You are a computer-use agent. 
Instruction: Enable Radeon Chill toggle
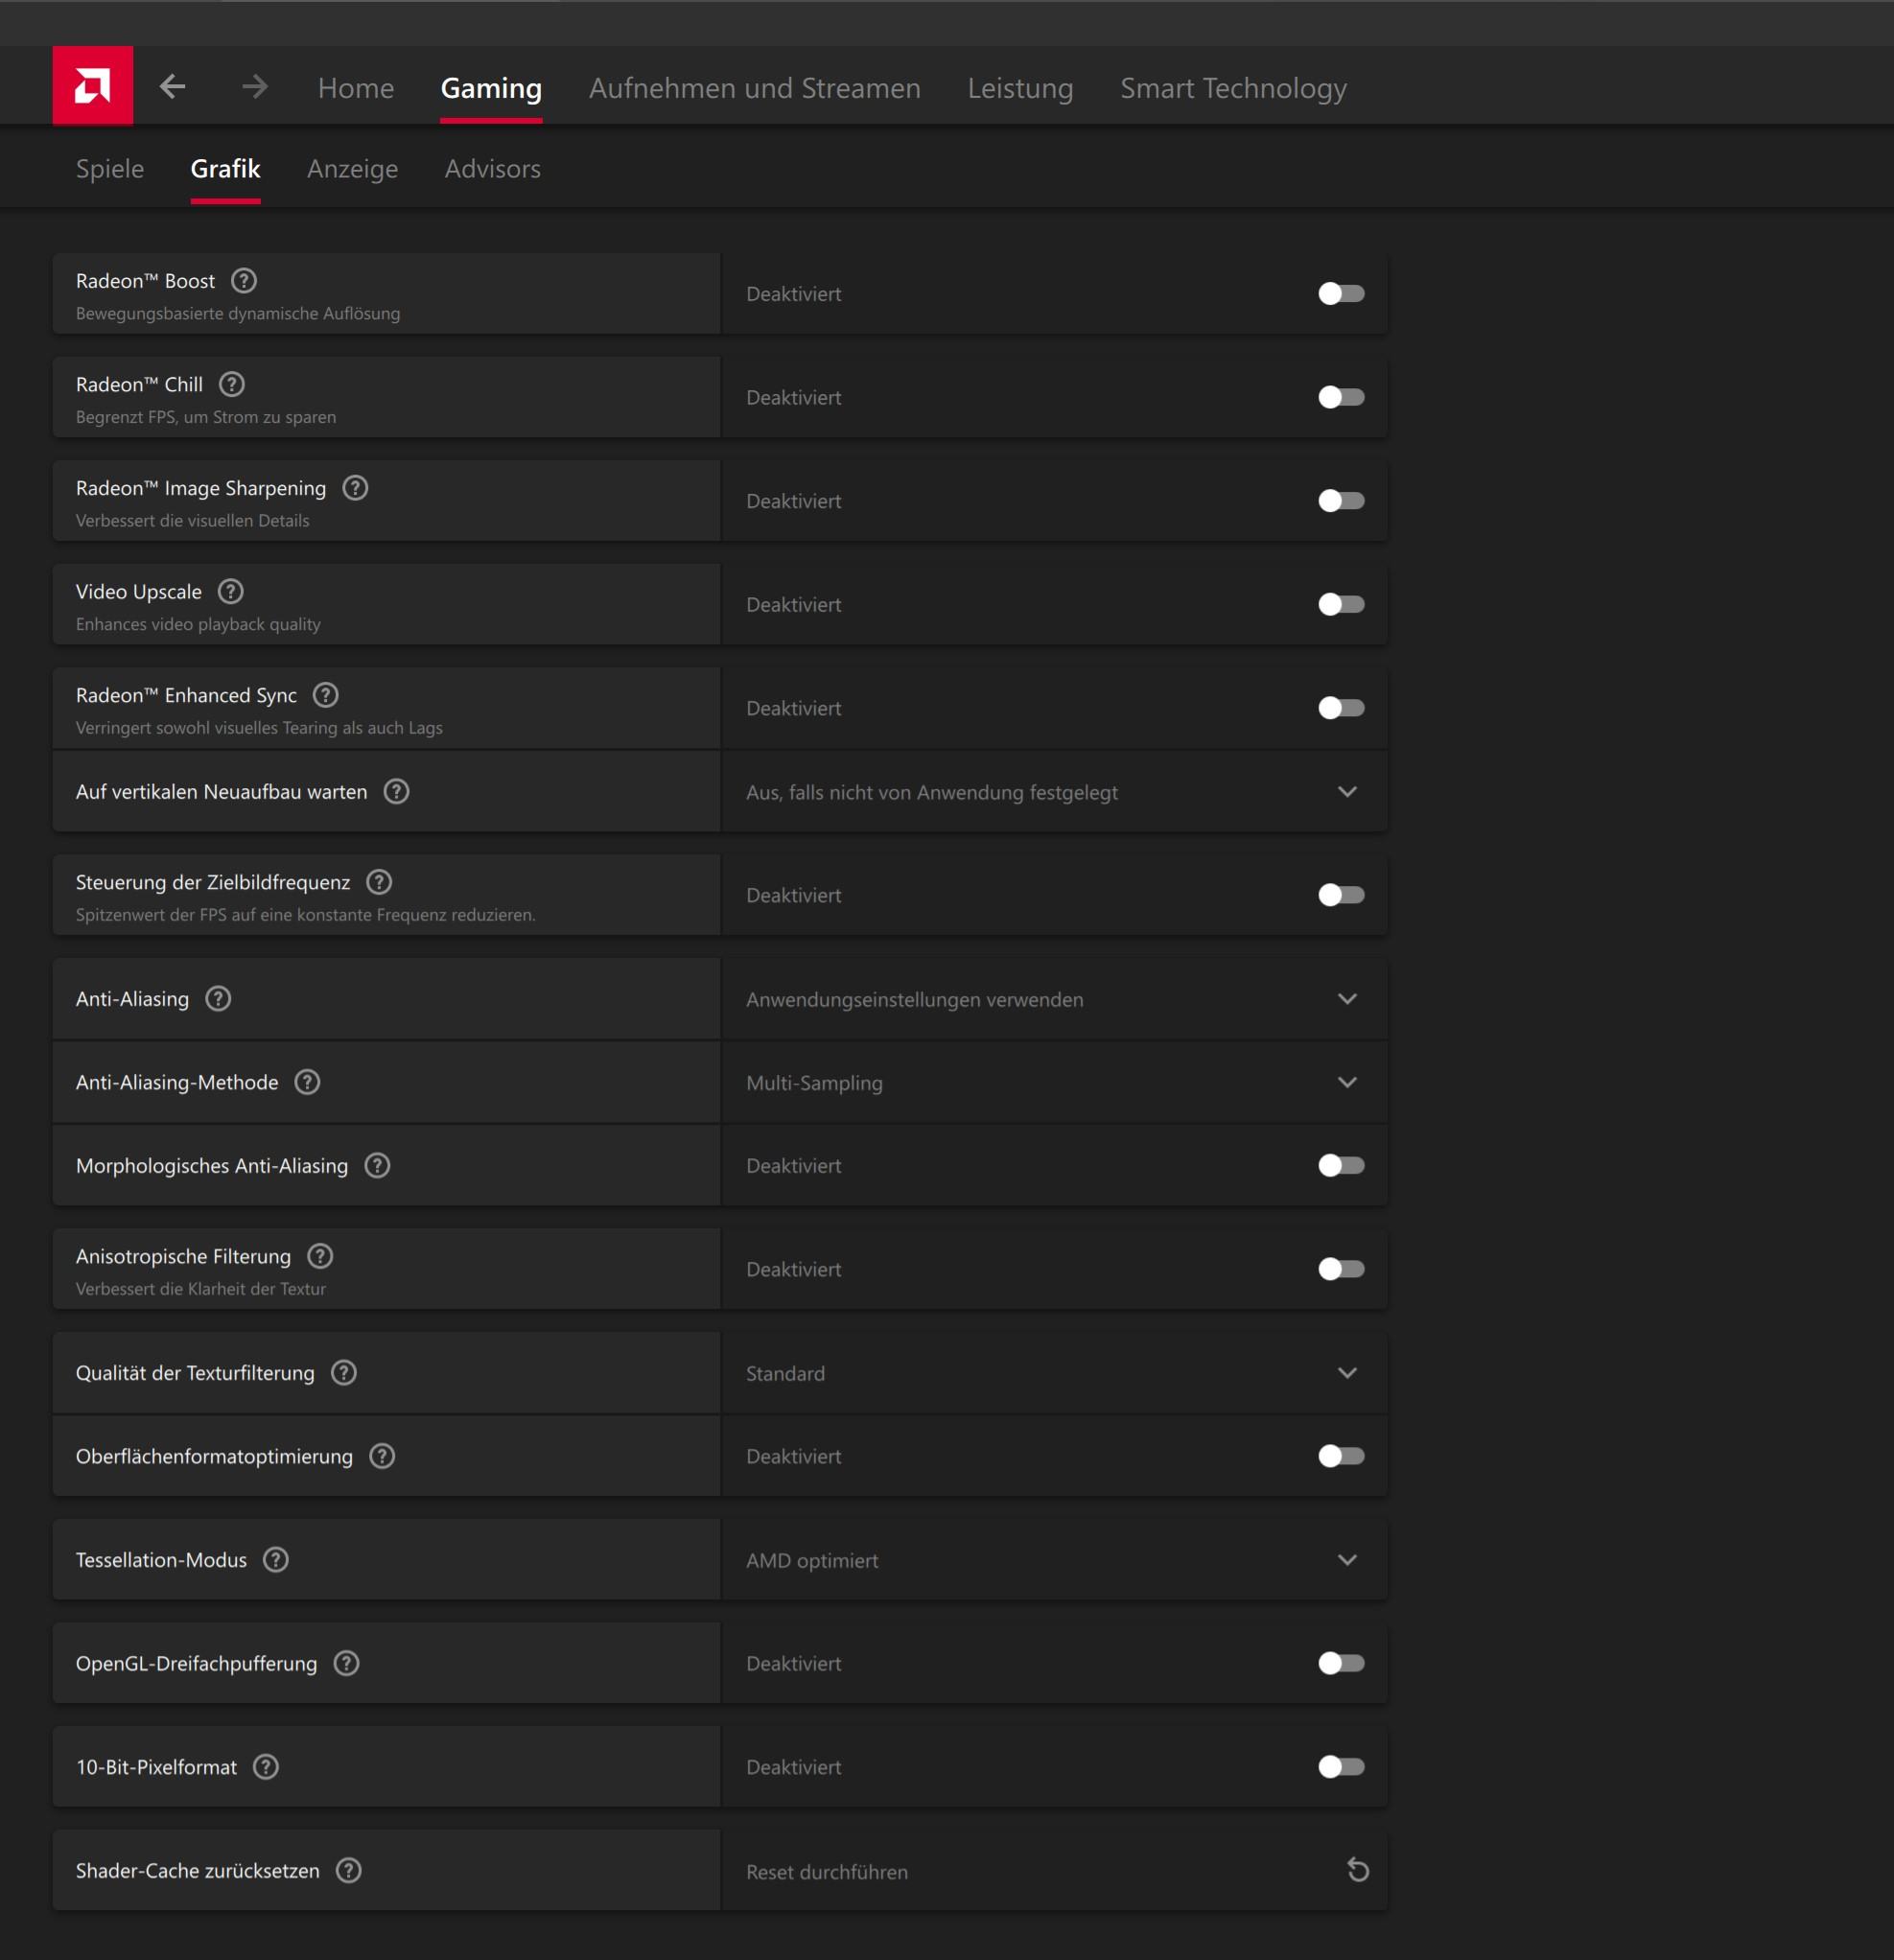(x=1341, y=398)
